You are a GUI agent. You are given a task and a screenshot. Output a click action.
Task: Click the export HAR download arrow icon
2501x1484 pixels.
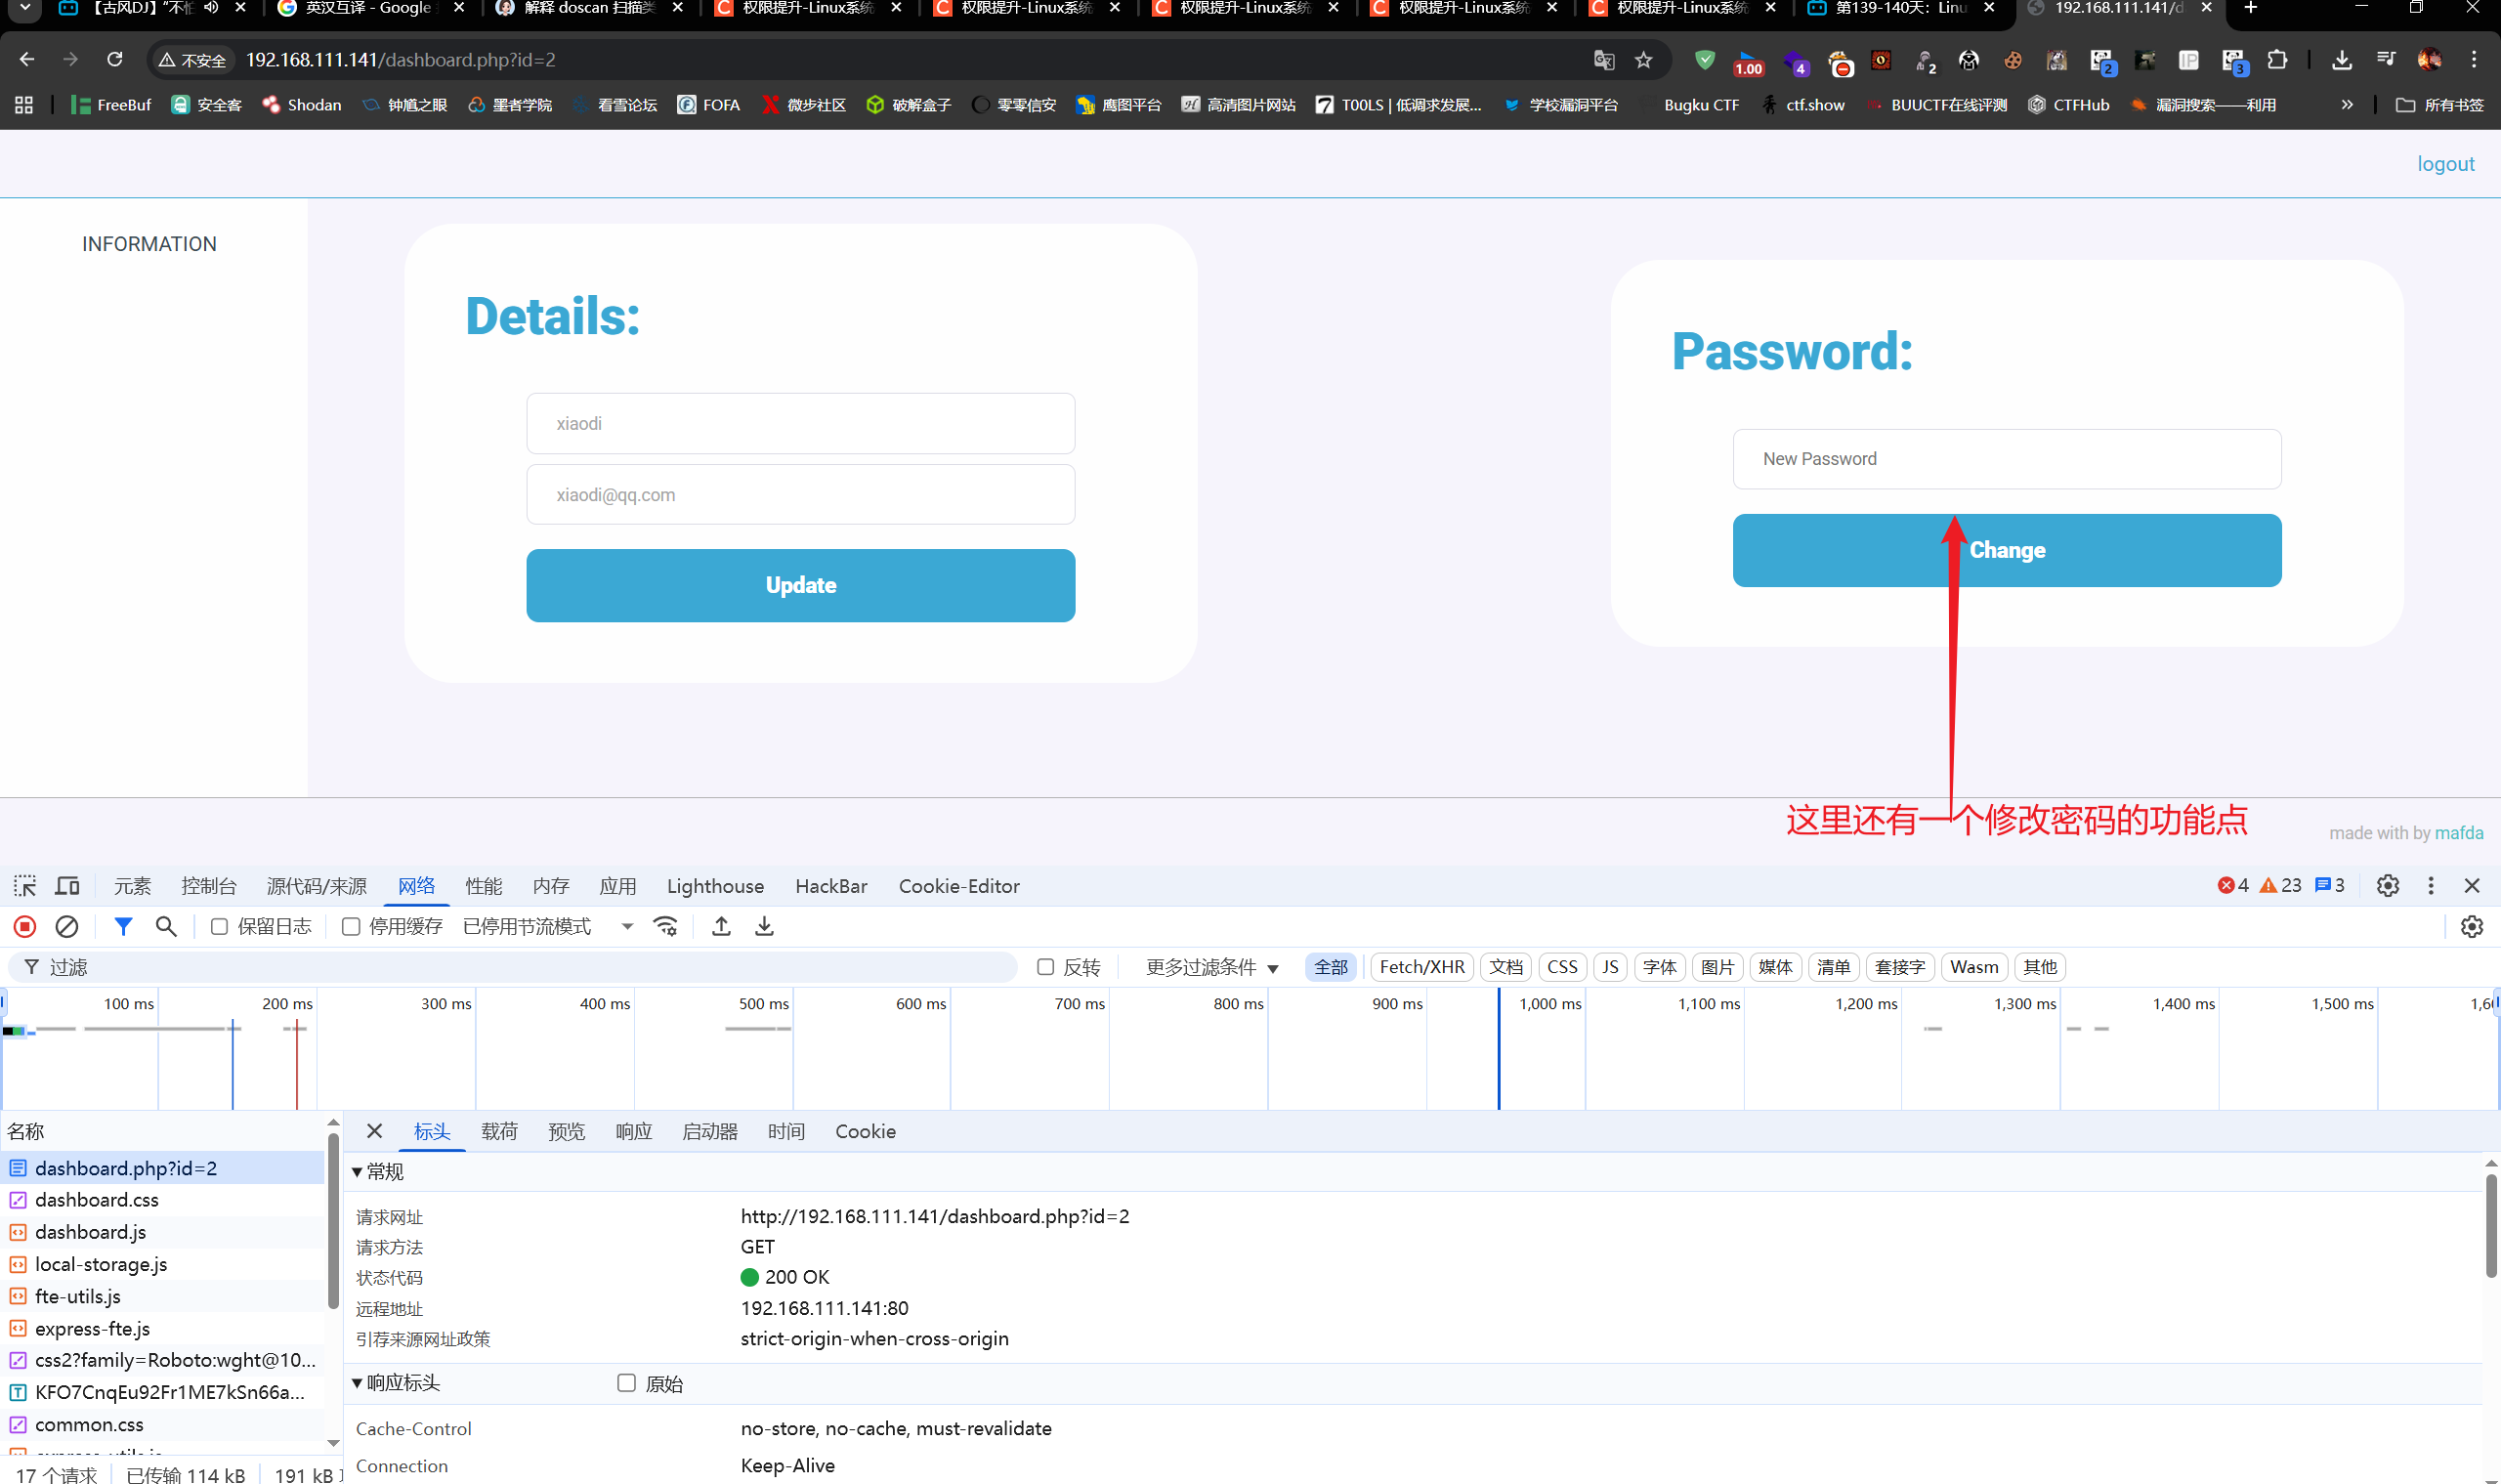click(x=764, y=927)
